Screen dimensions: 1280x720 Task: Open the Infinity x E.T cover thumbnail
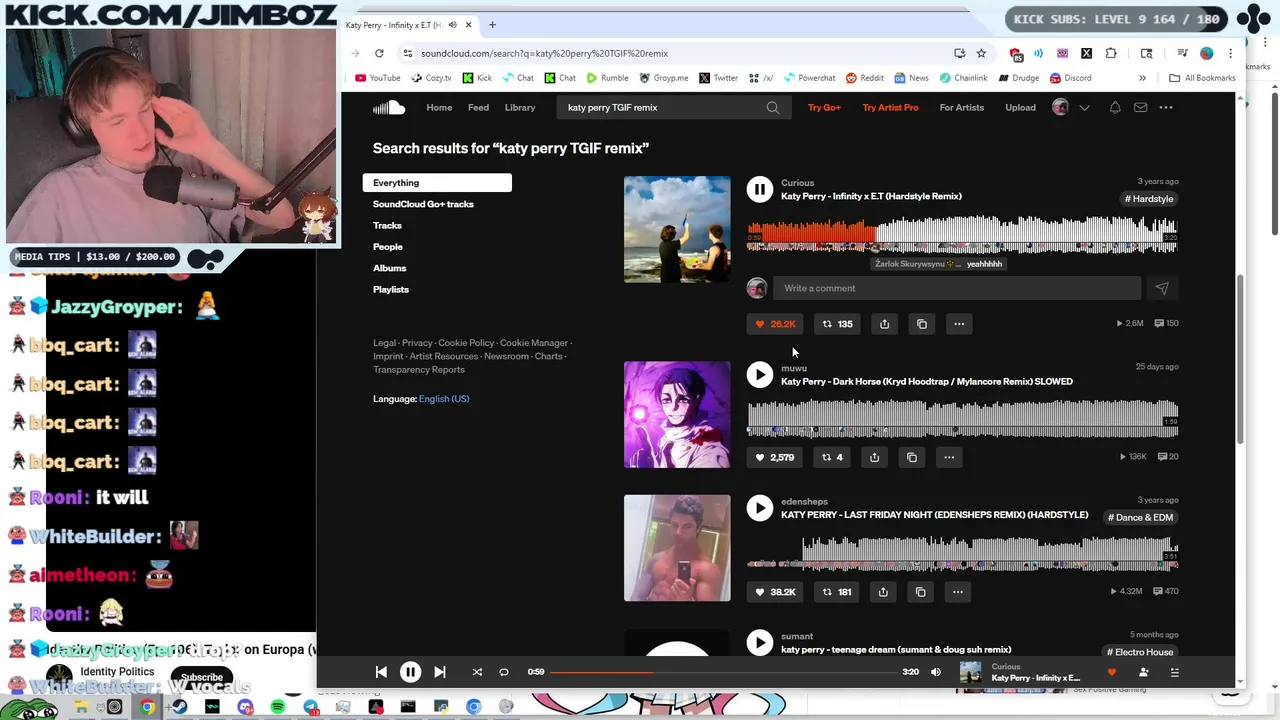(x=677, y=229)
